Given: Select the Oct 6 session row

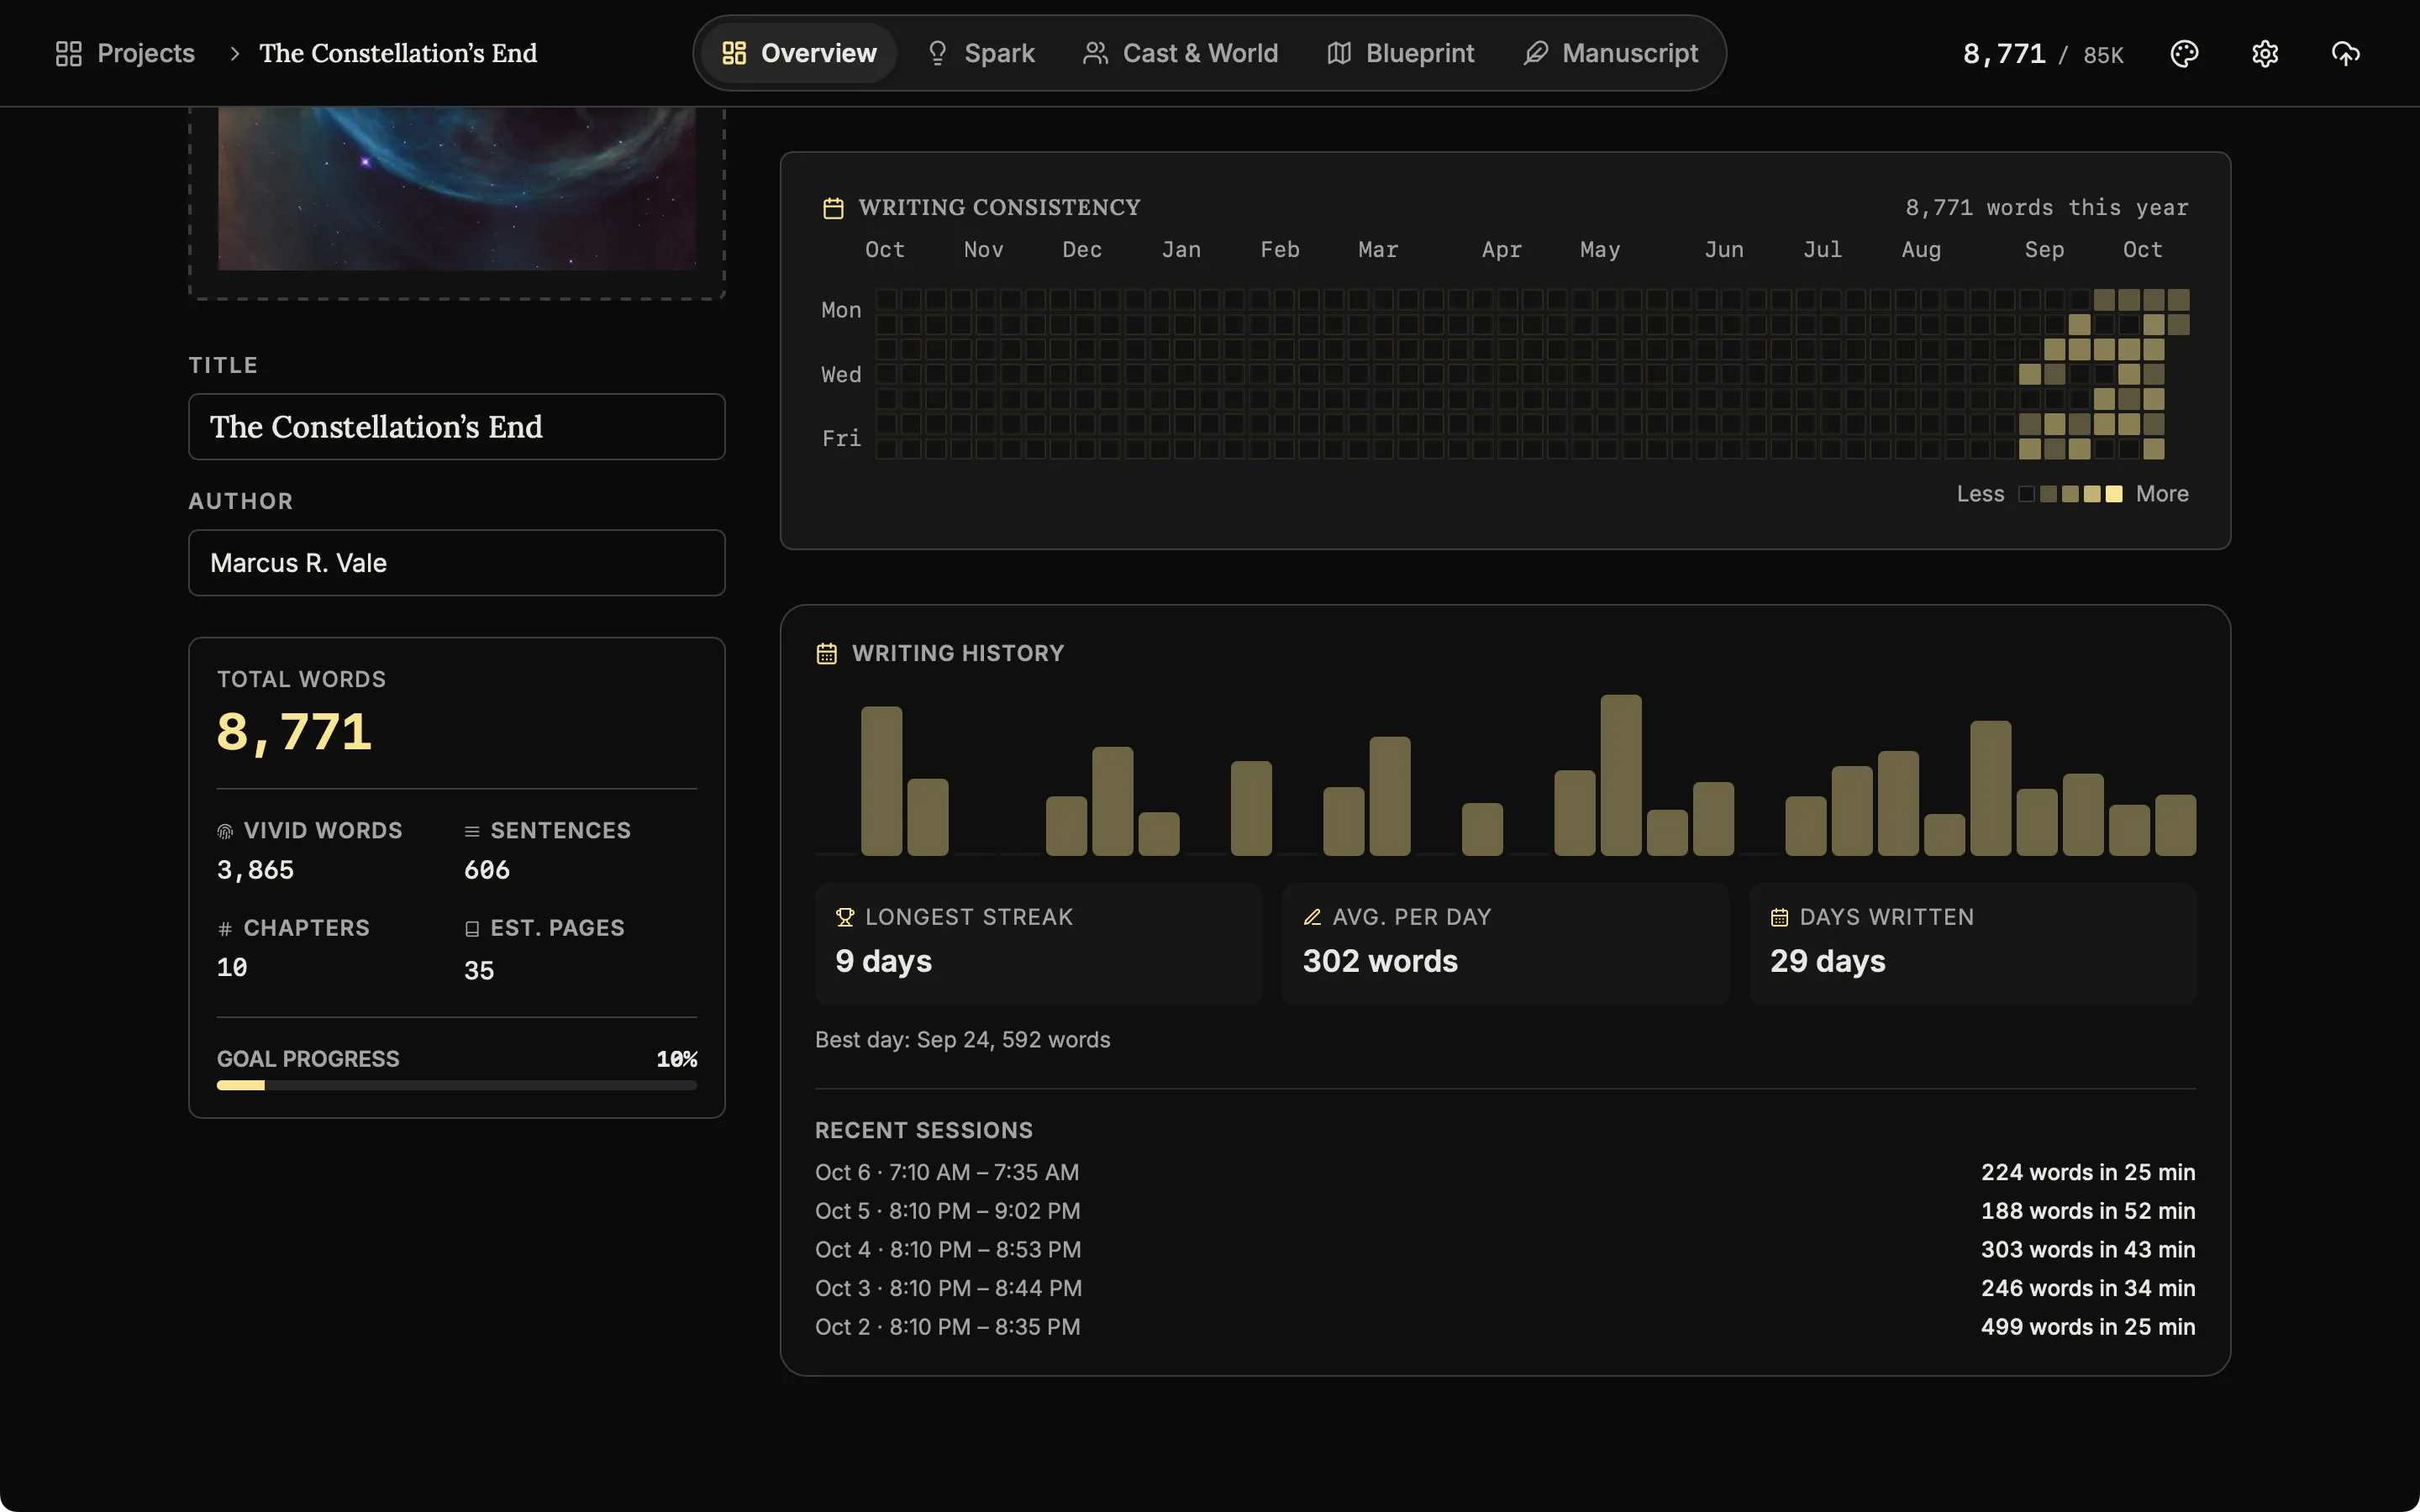Looking at the screenshot, I should [x=1505, y=1172].
